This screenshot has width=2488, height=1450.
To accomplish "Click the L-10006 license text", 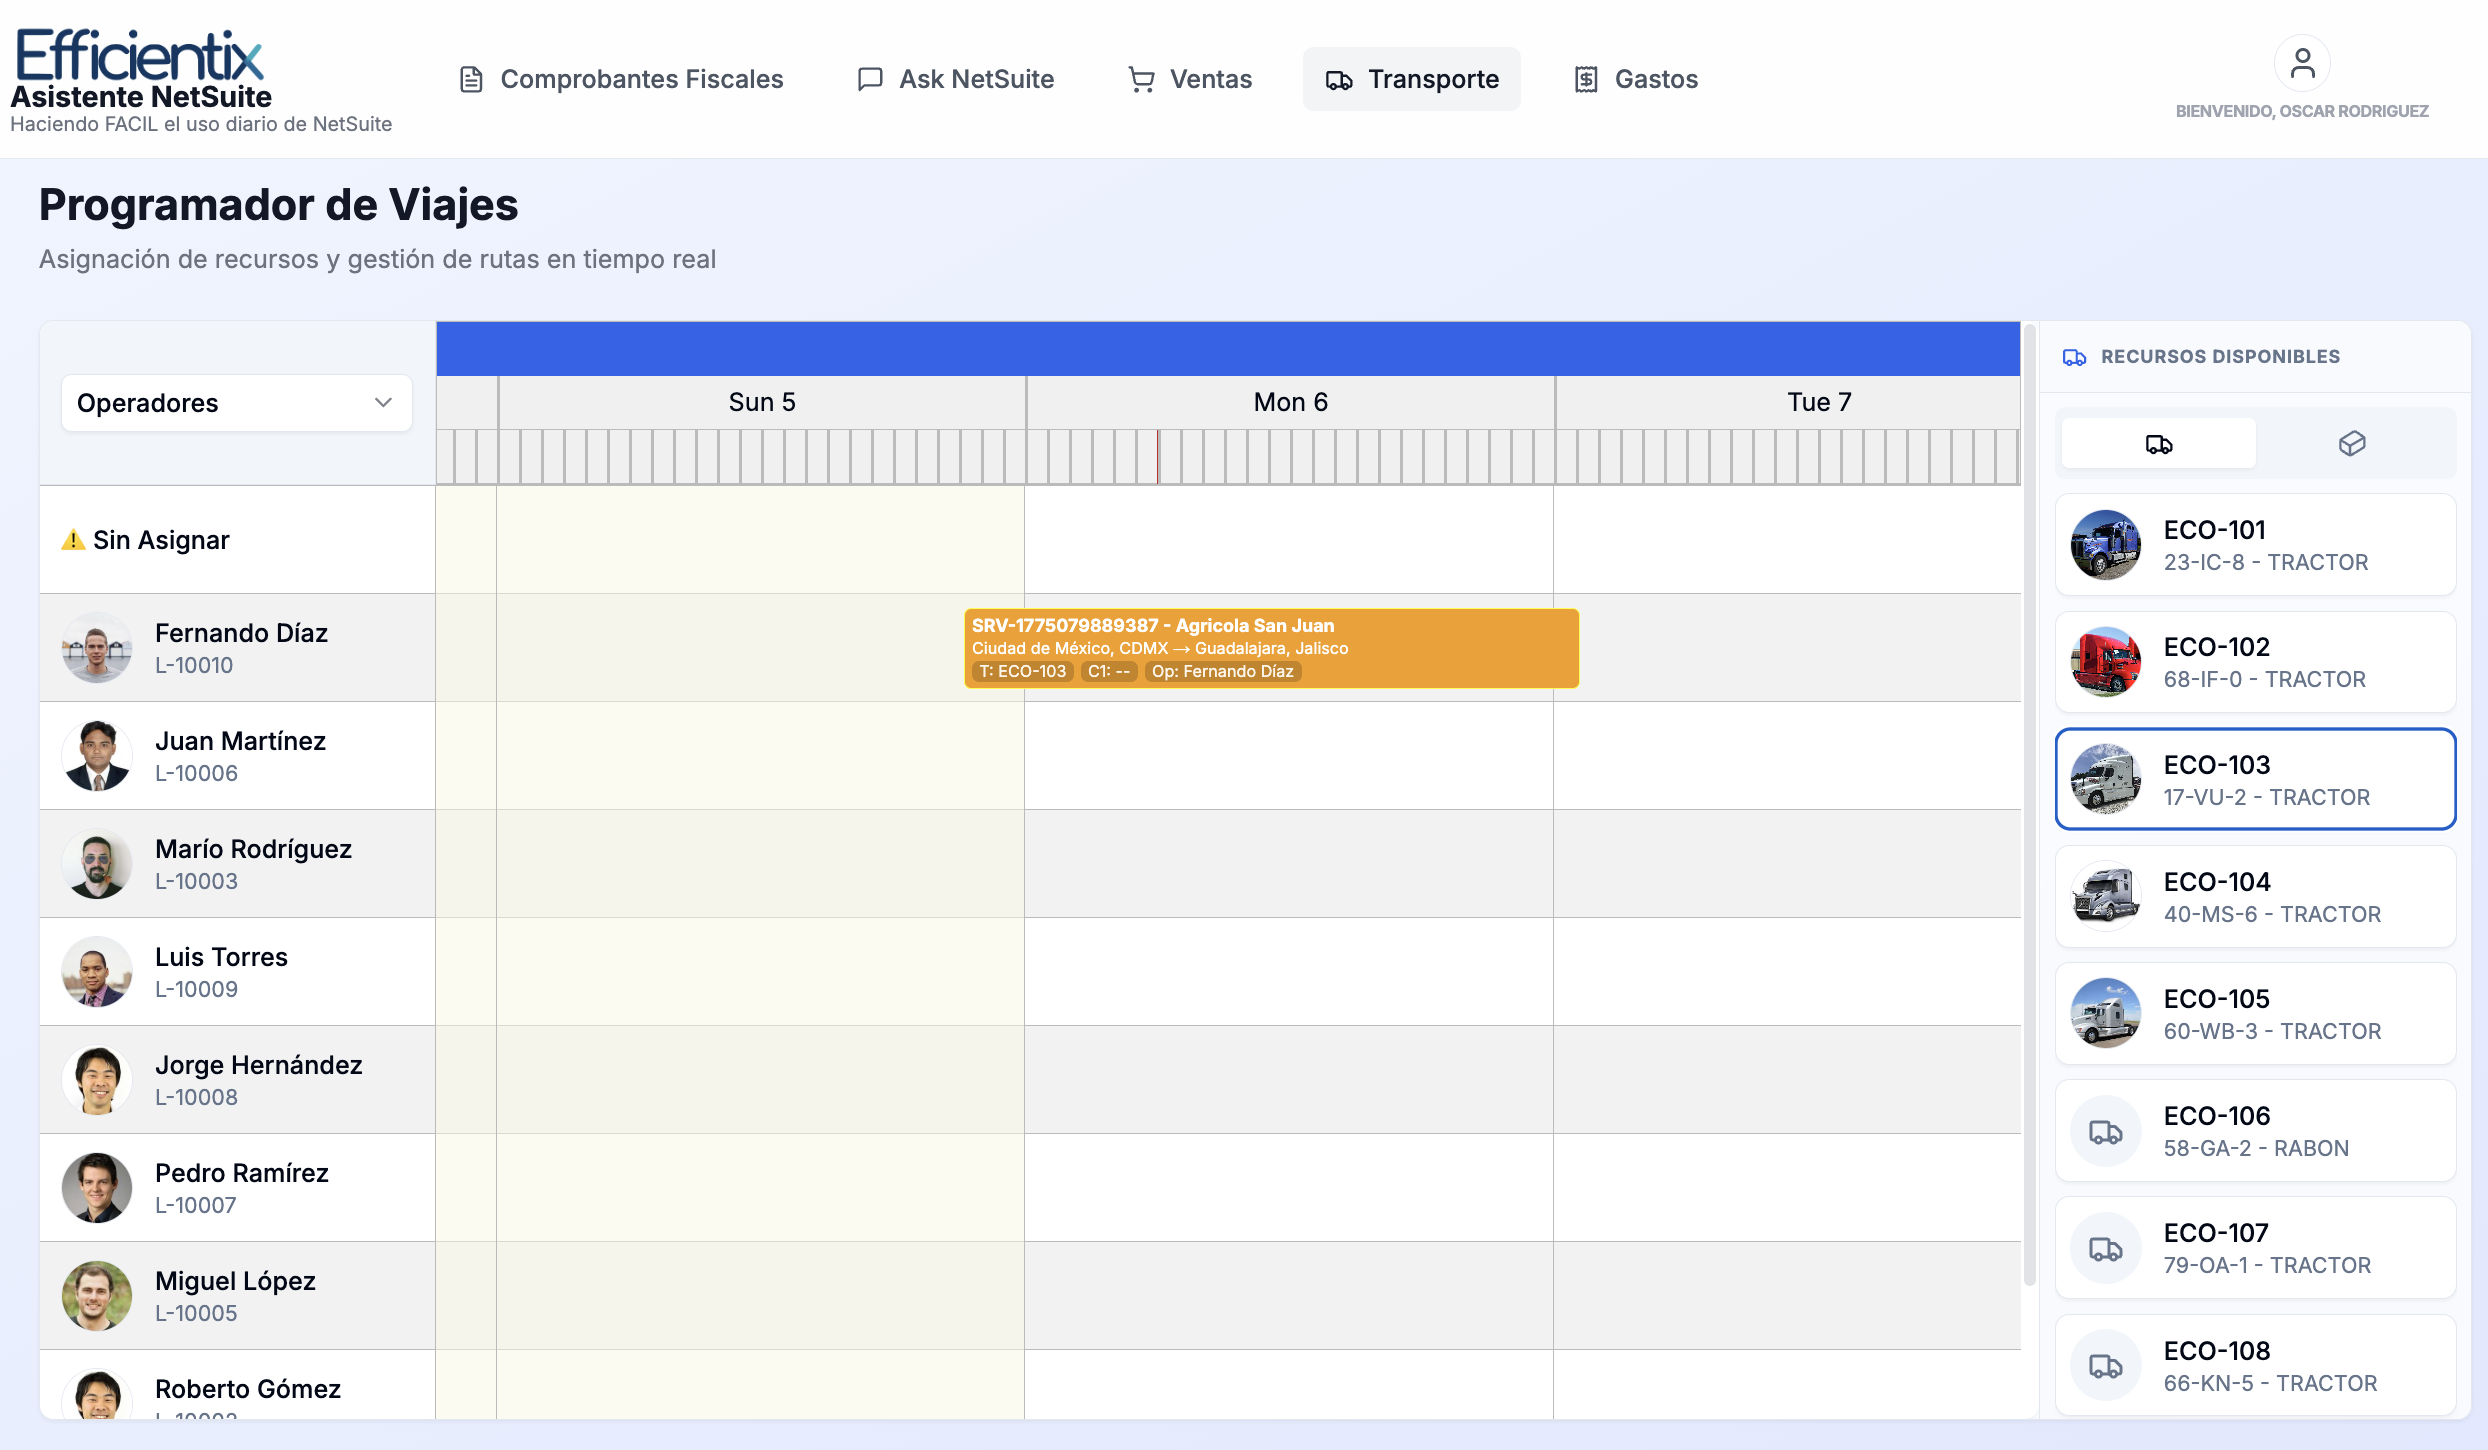I will tap(196, 773).
